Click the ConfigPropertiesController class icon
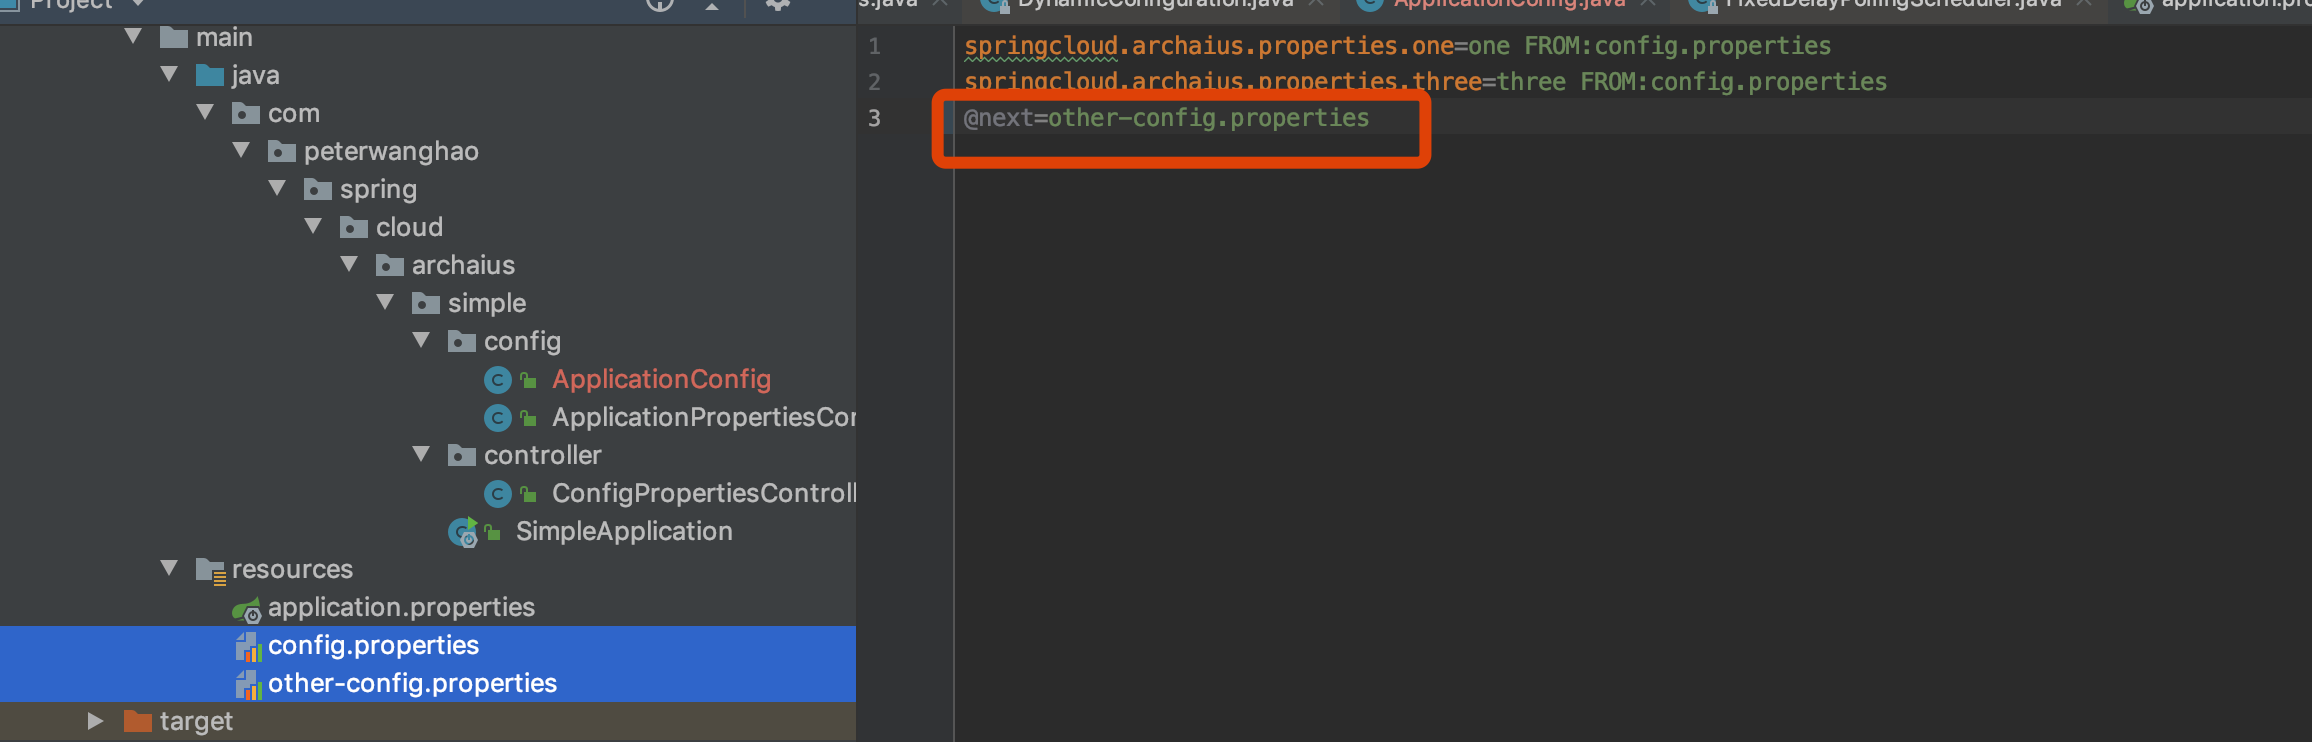This screenshot has width=2312, height=742. point(497,494)
